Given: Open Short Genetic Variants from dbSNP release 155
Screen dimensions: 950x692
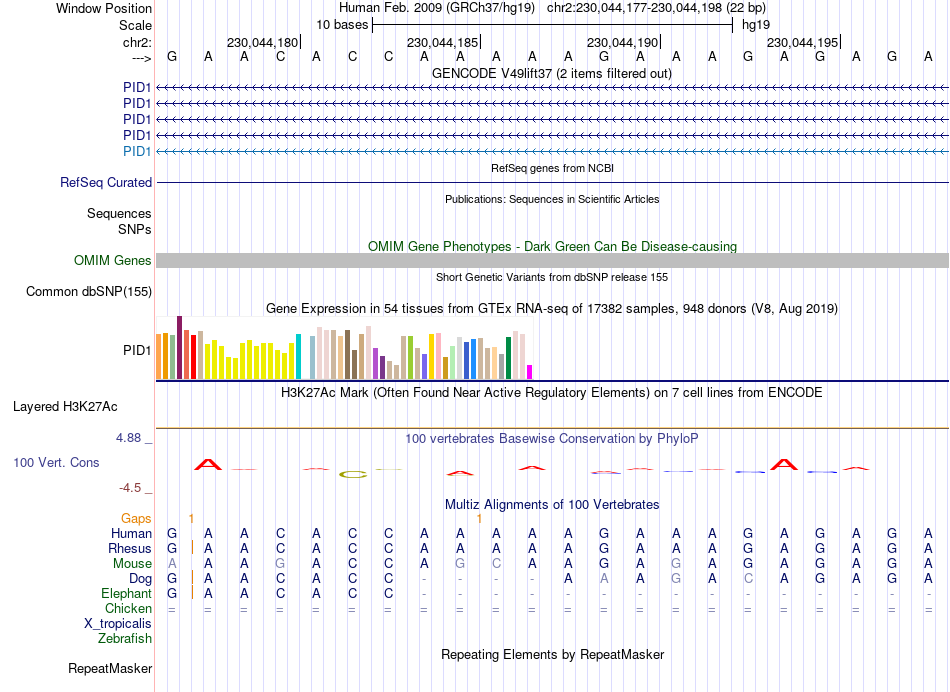Looking at the screenshot, I should pyautogui.click(x=552, y=277).
